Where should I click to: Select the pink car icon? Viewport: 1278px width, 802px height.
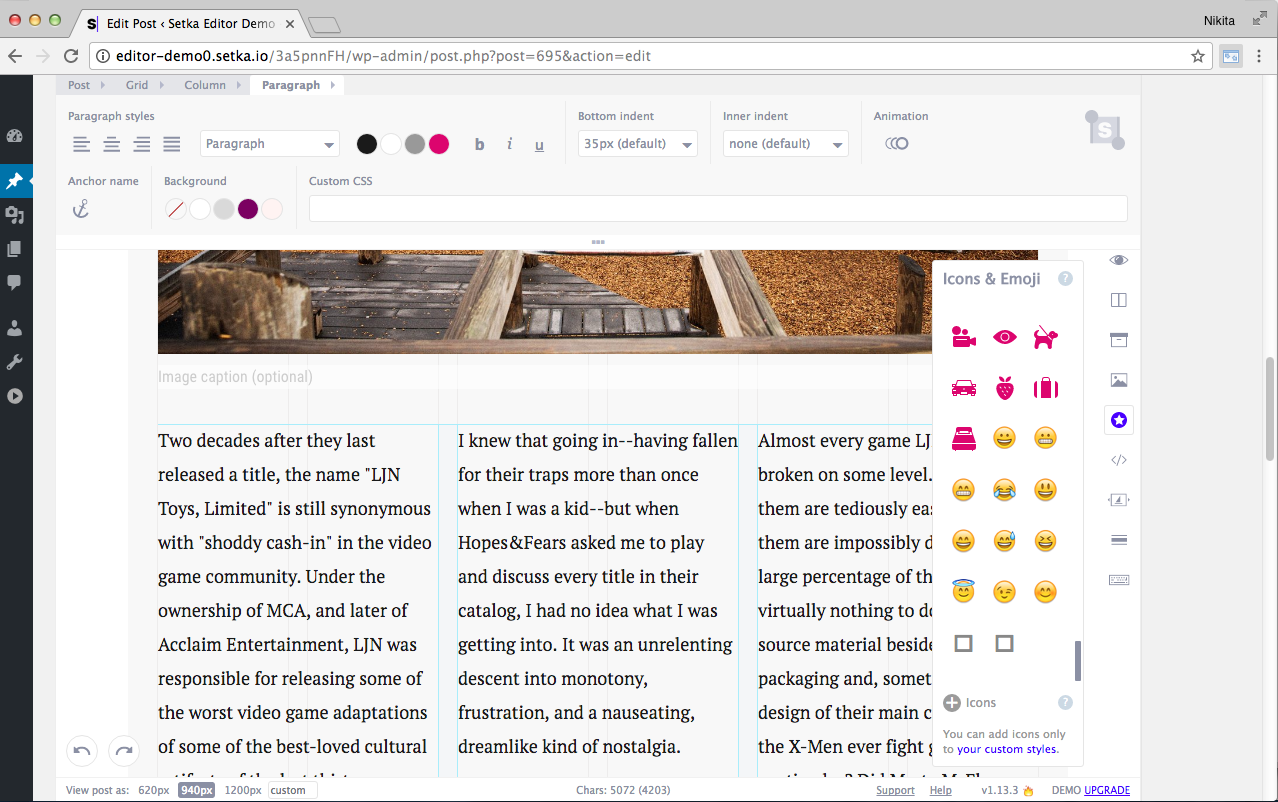pyautogui.click(x=963, y=388)
